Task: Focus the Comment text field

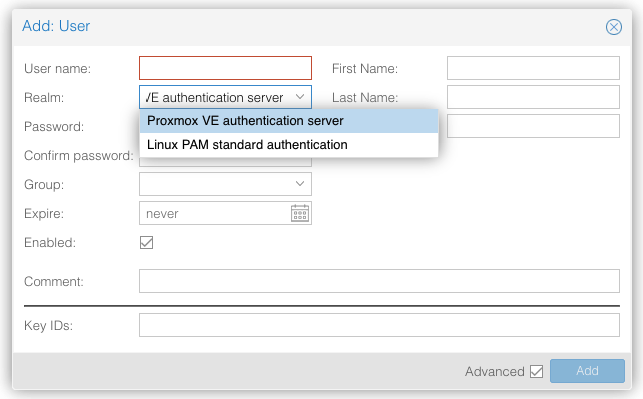Action: pos(379,281)
